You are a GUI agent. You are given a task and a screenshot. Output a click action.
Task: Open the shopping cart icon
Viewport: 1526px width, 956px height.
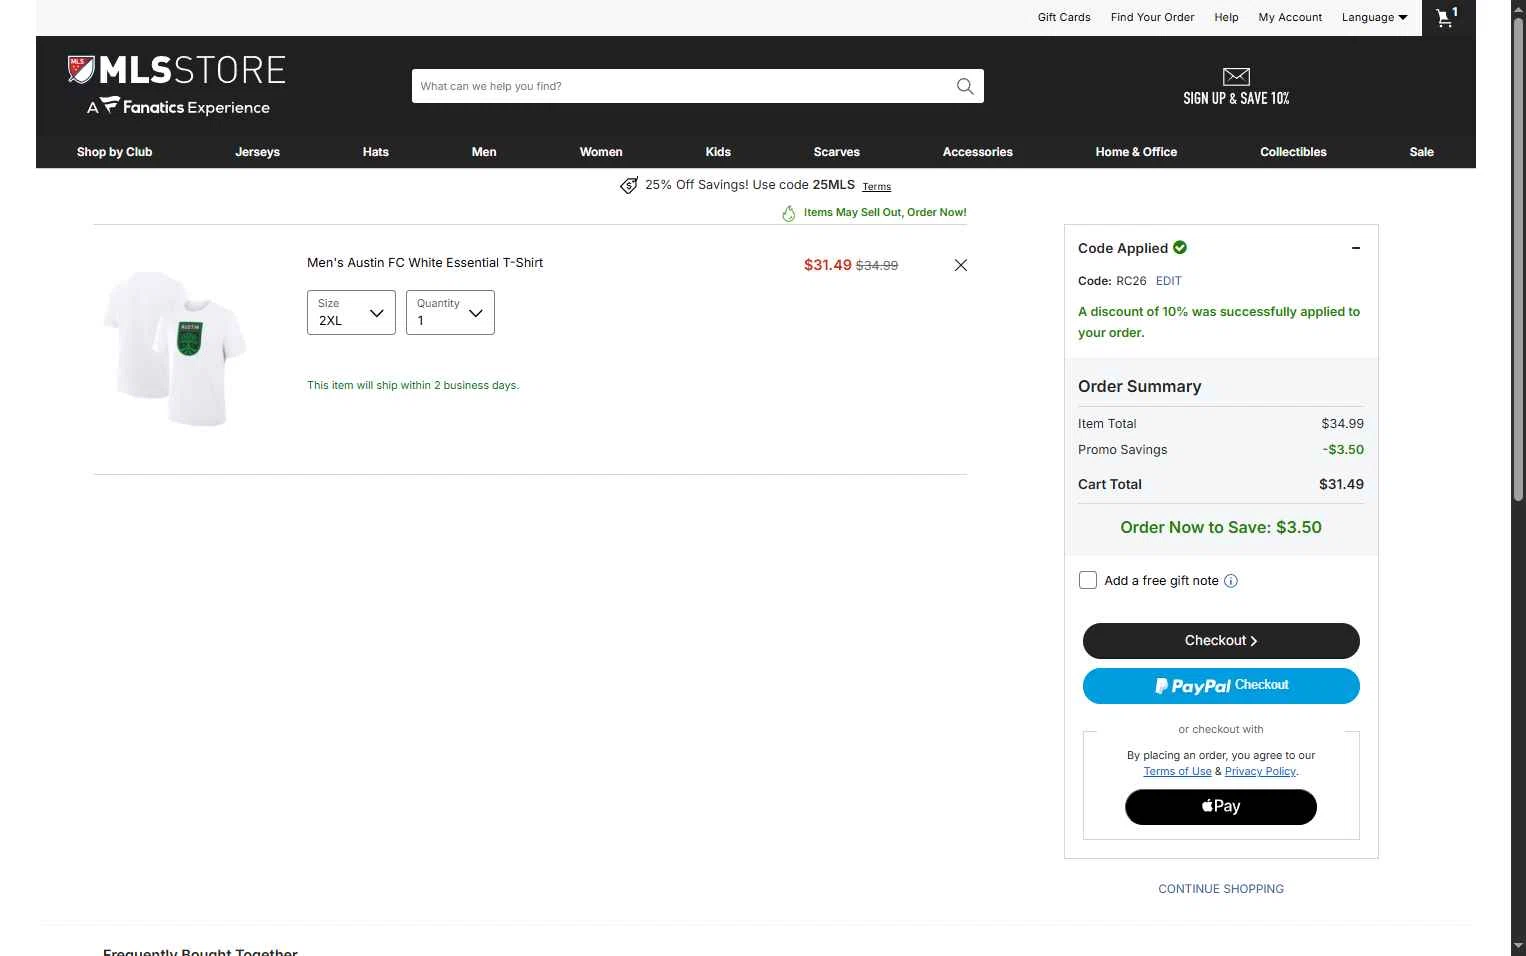(1446, 17)
